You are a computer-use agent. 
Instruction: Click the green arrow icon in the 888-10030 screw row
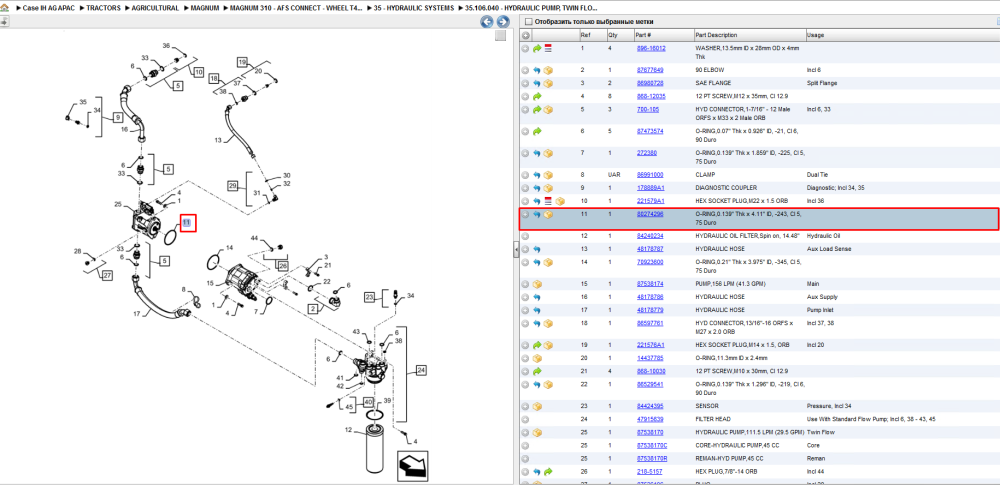pos(536,371)
